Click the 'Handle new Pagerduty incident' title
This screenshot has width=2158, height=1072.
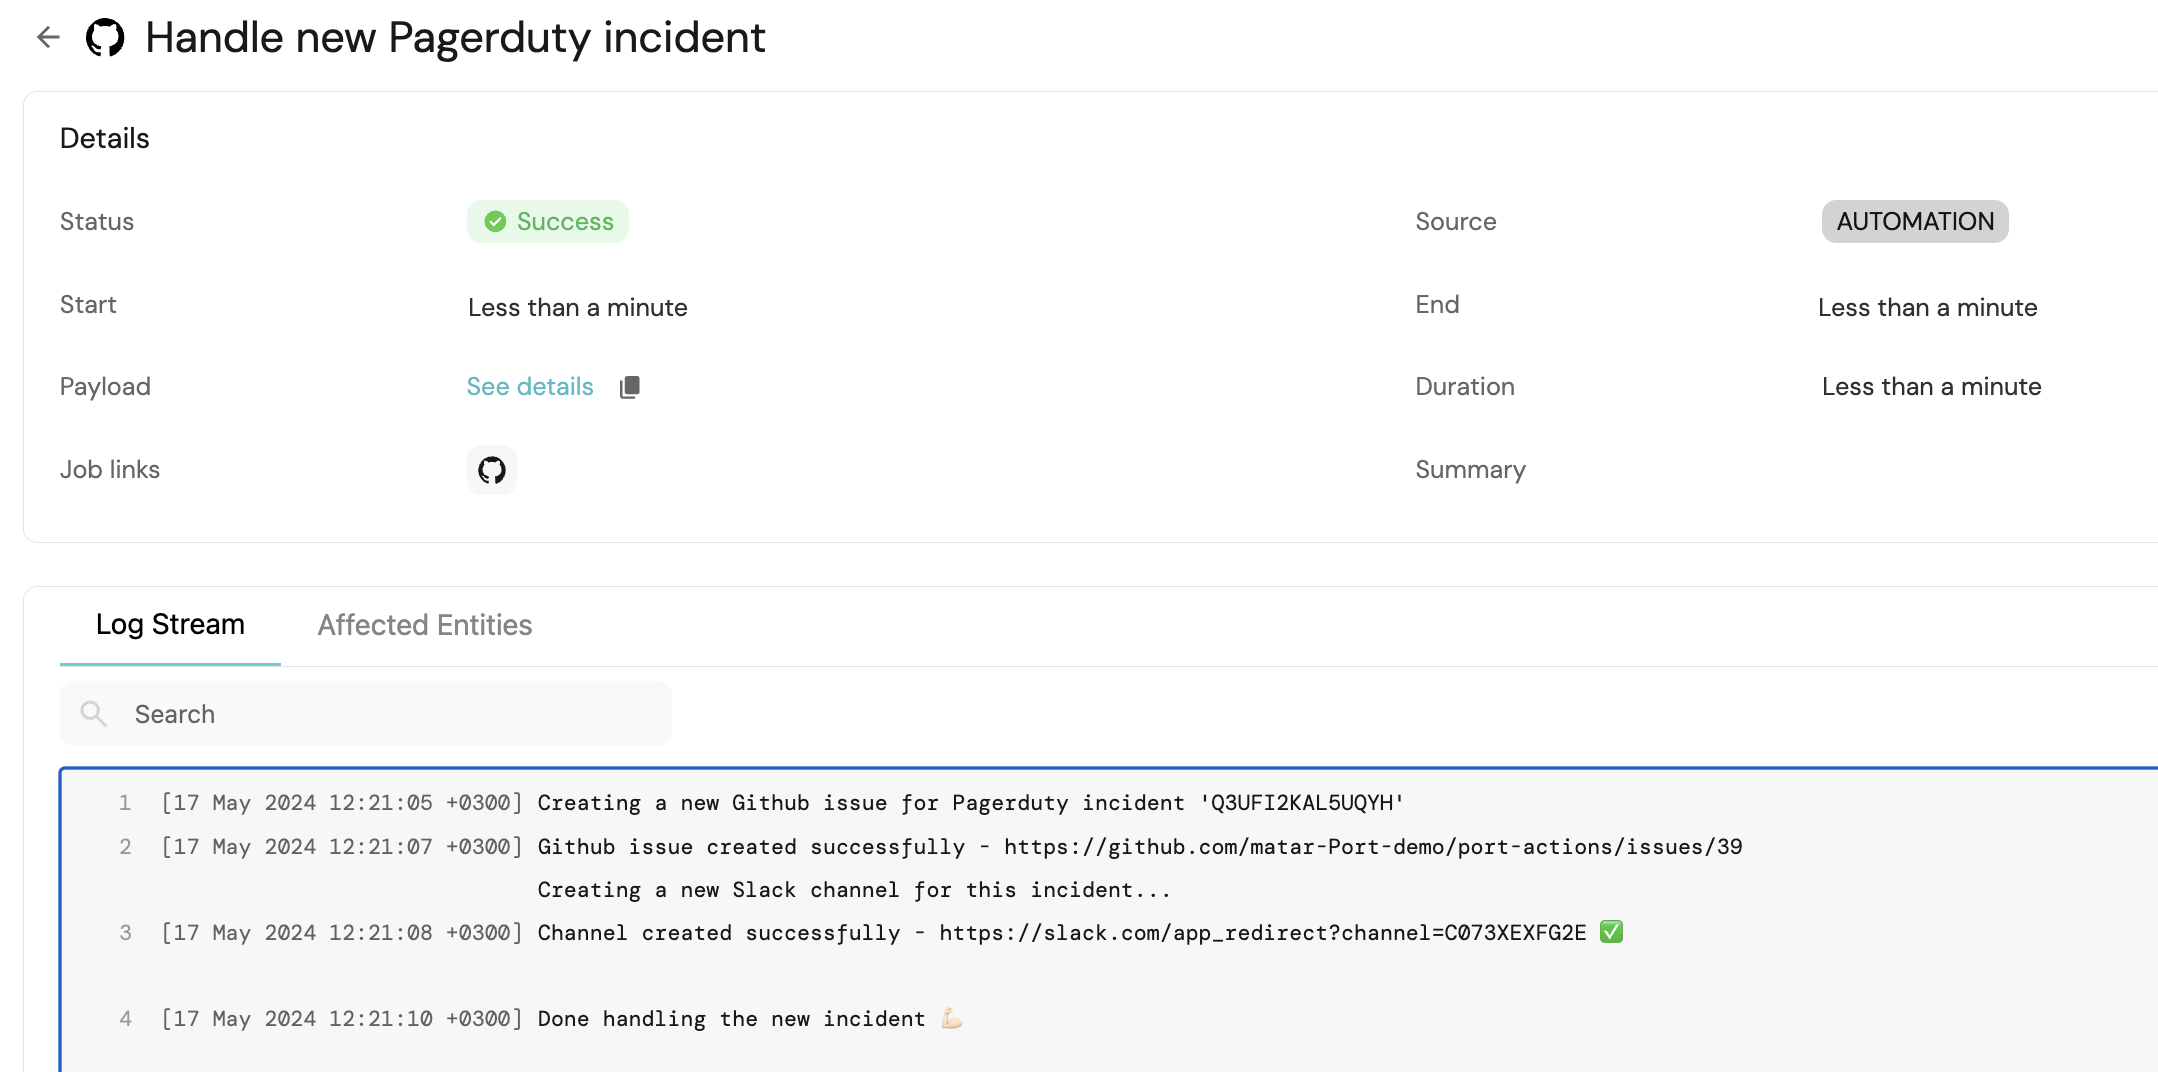[455, 38]
